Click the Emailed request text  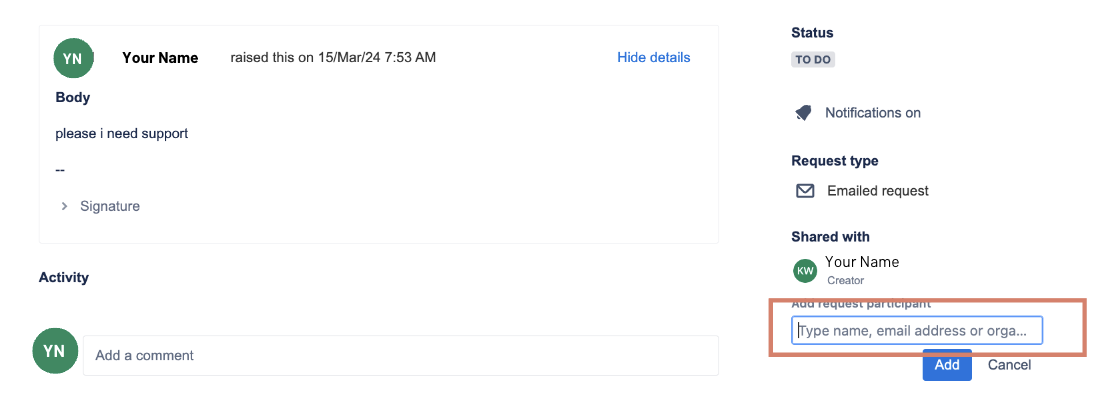[x=877, y=191]
